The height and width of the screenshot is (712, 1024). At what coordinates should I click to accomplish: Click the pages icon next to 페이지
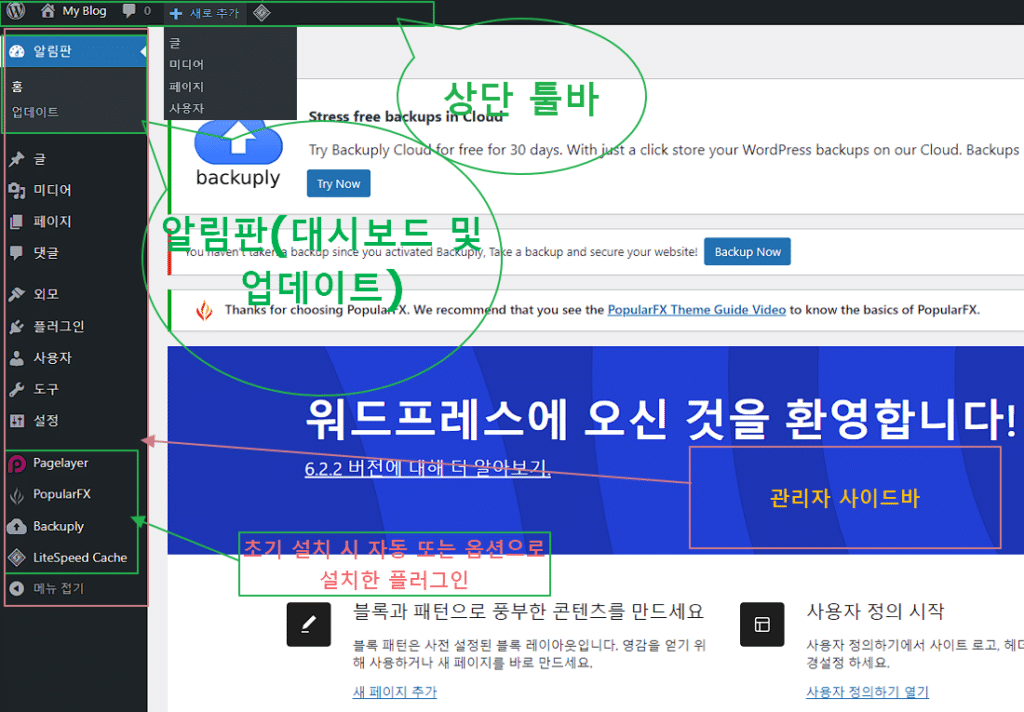(x=17, y=221)
